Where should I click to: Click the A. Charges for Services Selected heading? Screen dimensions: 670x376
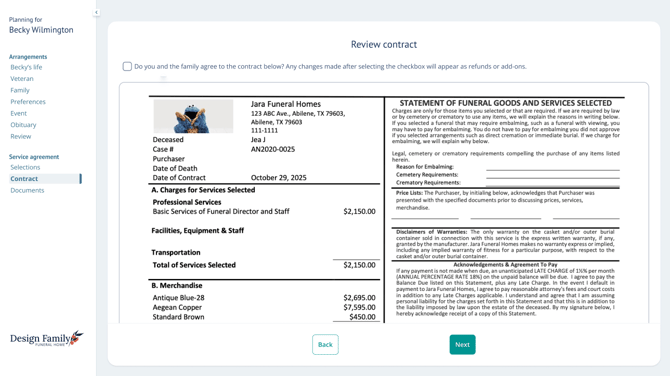click(203, 190)
